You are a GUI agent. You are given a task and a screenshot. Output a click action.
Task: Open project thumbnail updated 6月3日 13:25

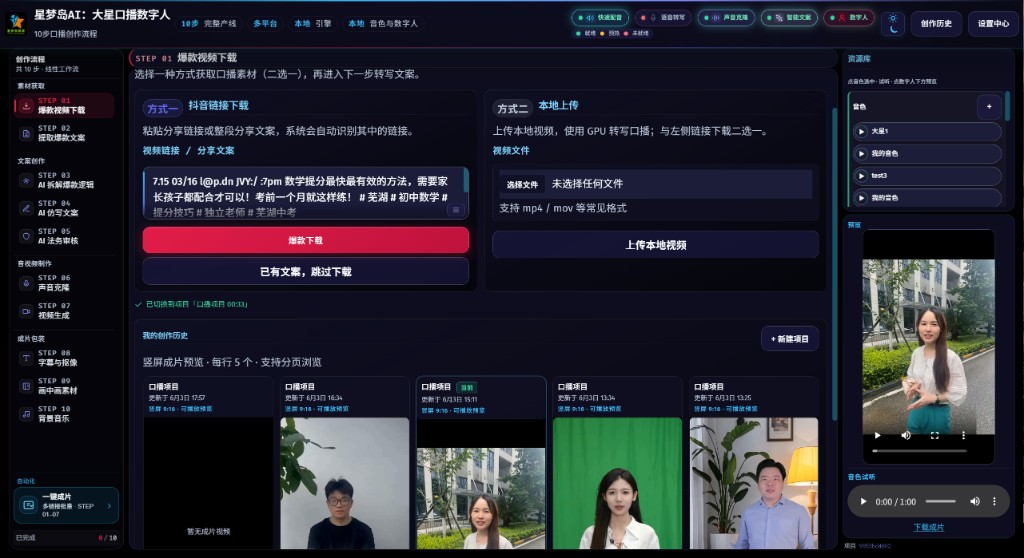[754, 484]
